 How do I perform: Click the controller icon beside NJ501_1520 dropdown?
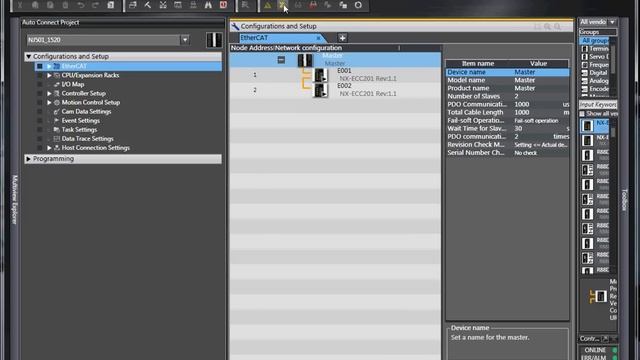pos(214,40)
